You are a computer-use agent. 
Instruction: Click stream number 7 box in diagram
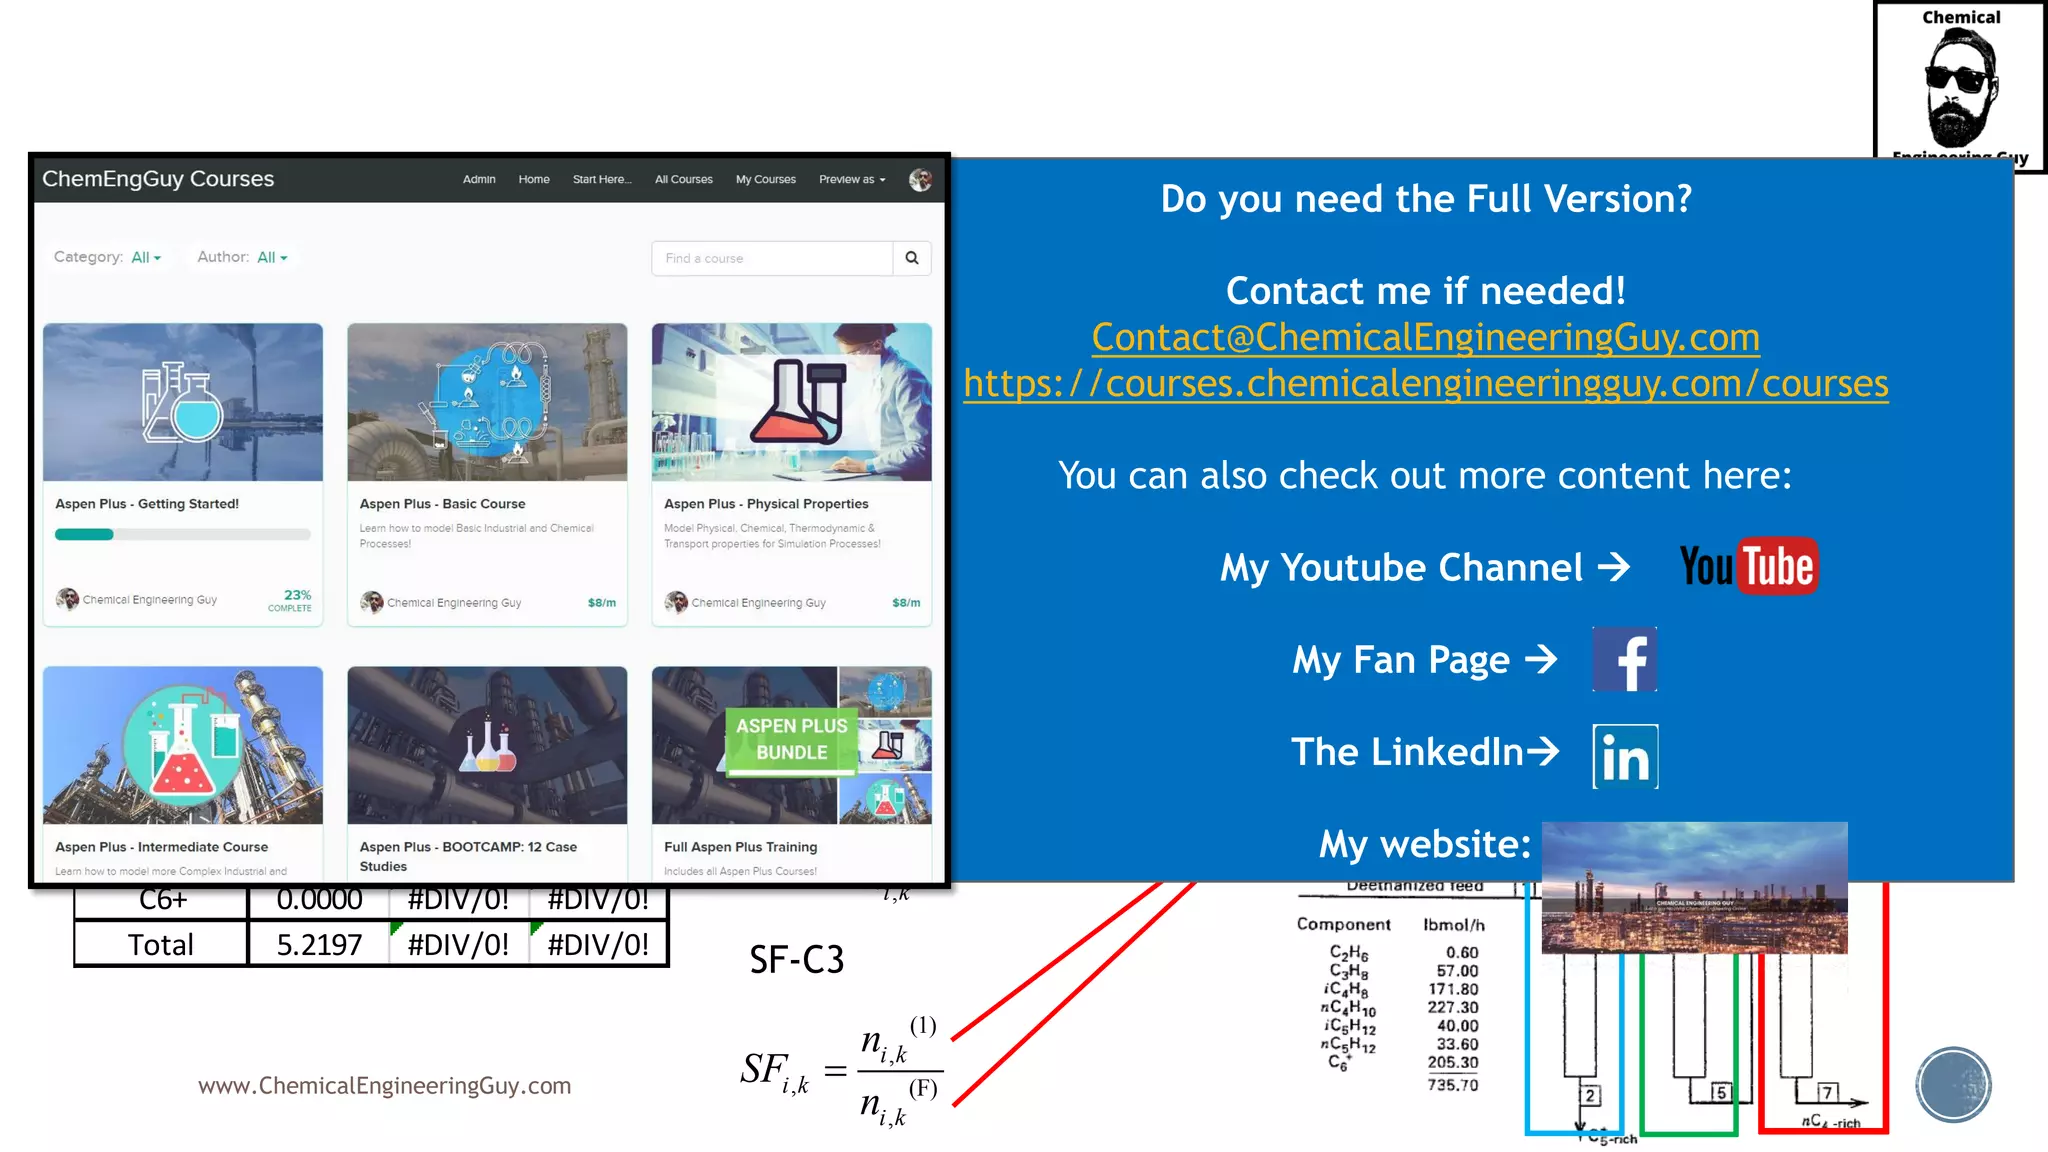[x=1827, y=1092]
